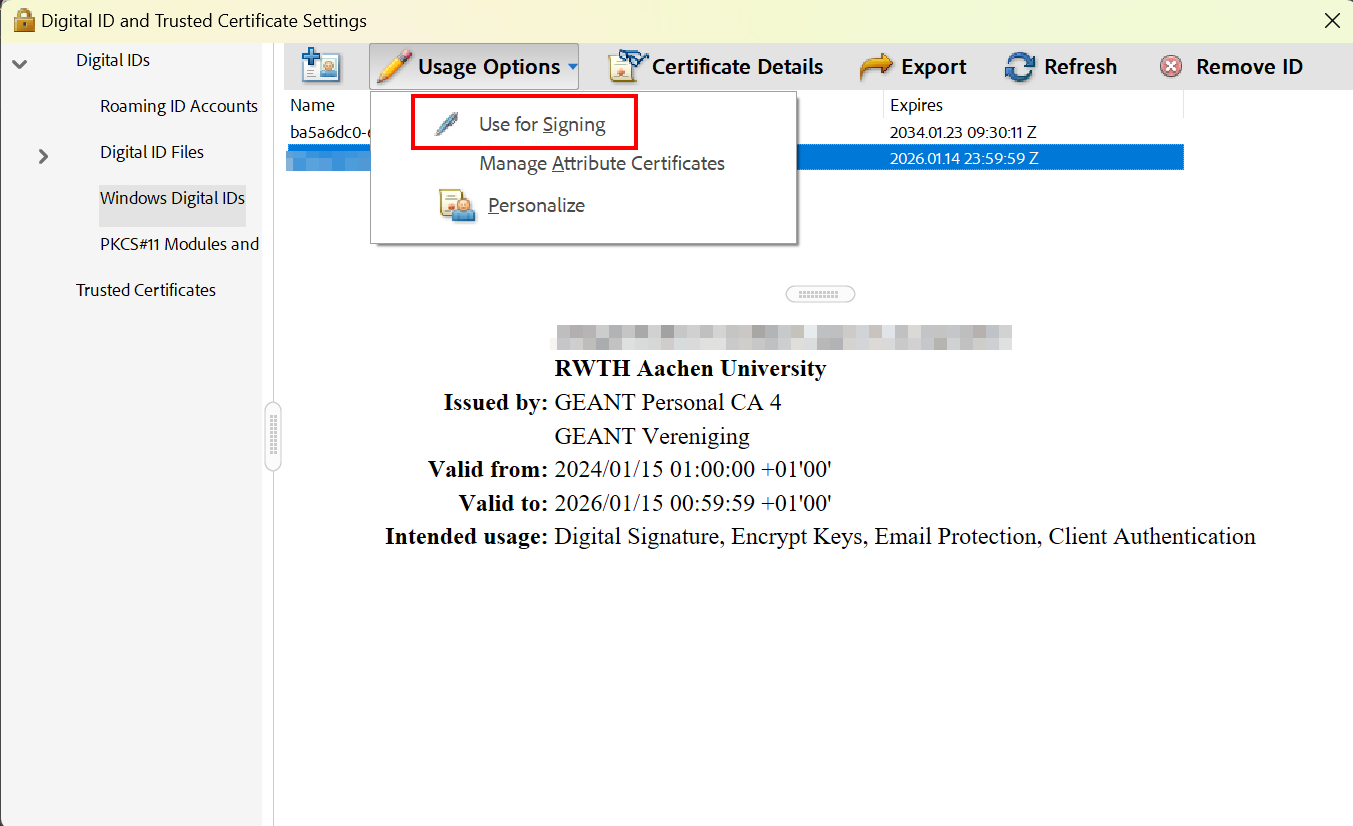Select PKCS#11 Modules and Tokens

pyautogui.click(x=179, y=243)
